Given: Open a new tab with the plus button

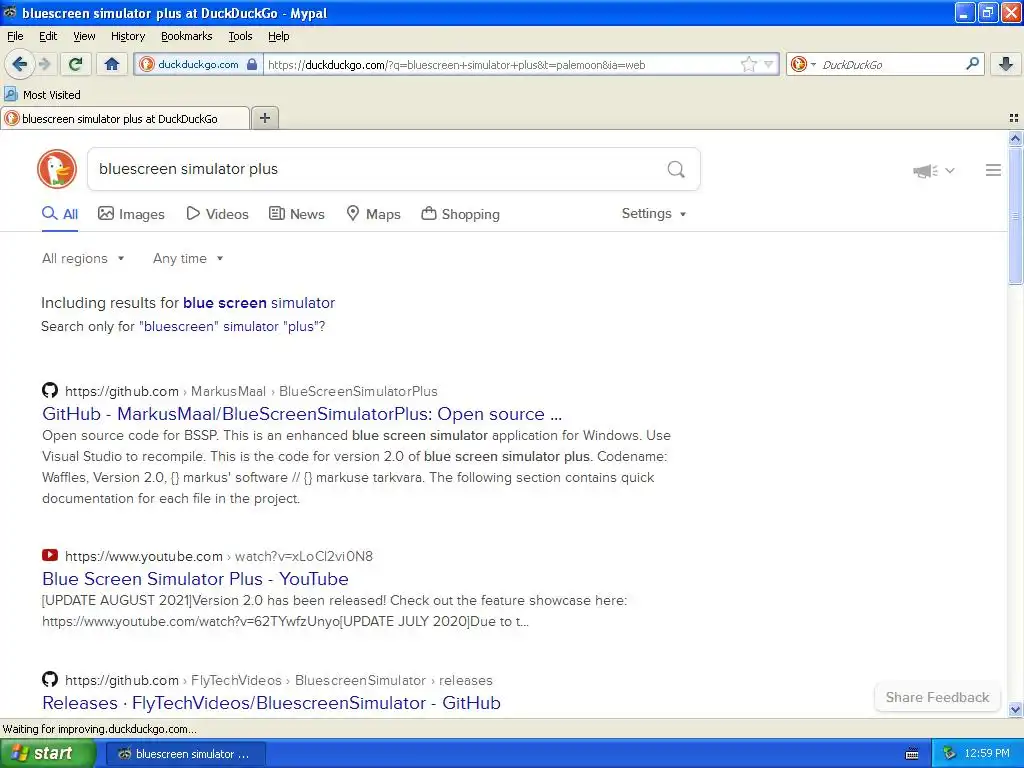Looking at the screenshot, I should coord(264,118).
